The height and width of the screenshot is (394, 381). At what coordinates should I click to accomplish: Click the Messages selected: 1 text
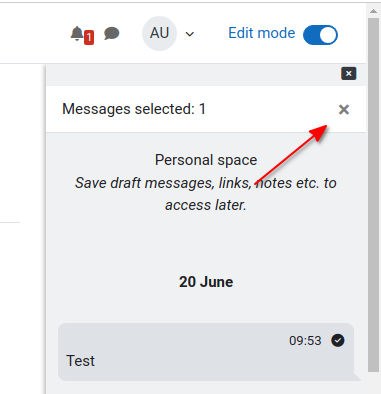coord(134,109)
